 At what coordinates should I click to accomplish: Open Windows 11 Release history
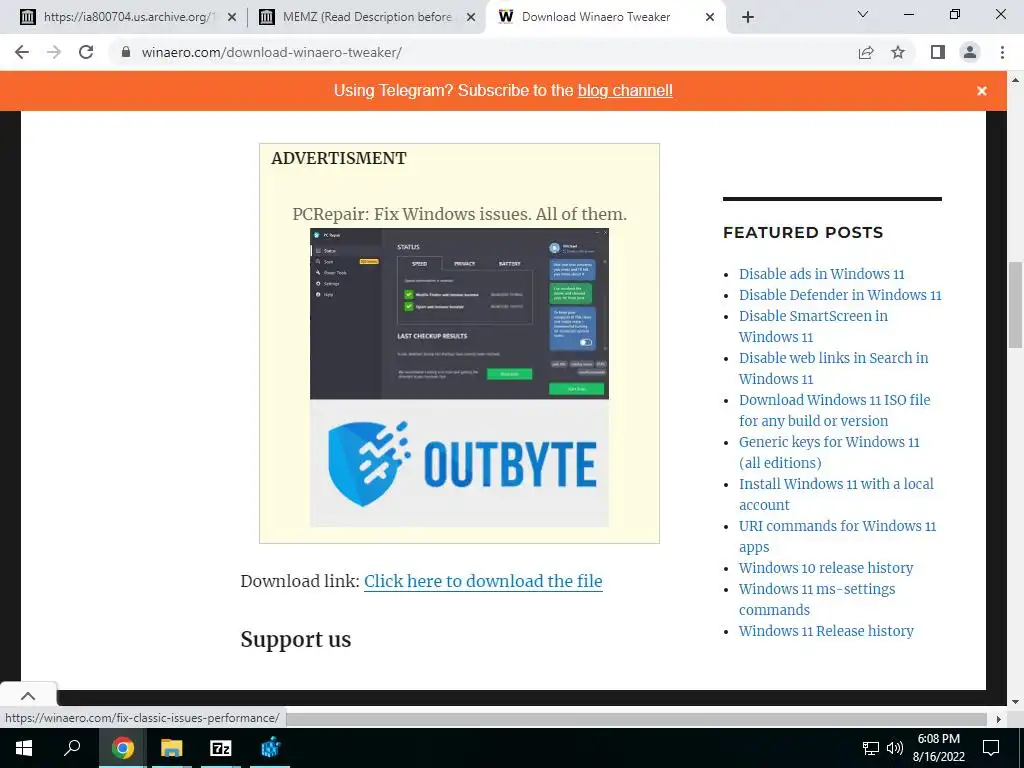point(826,631)
